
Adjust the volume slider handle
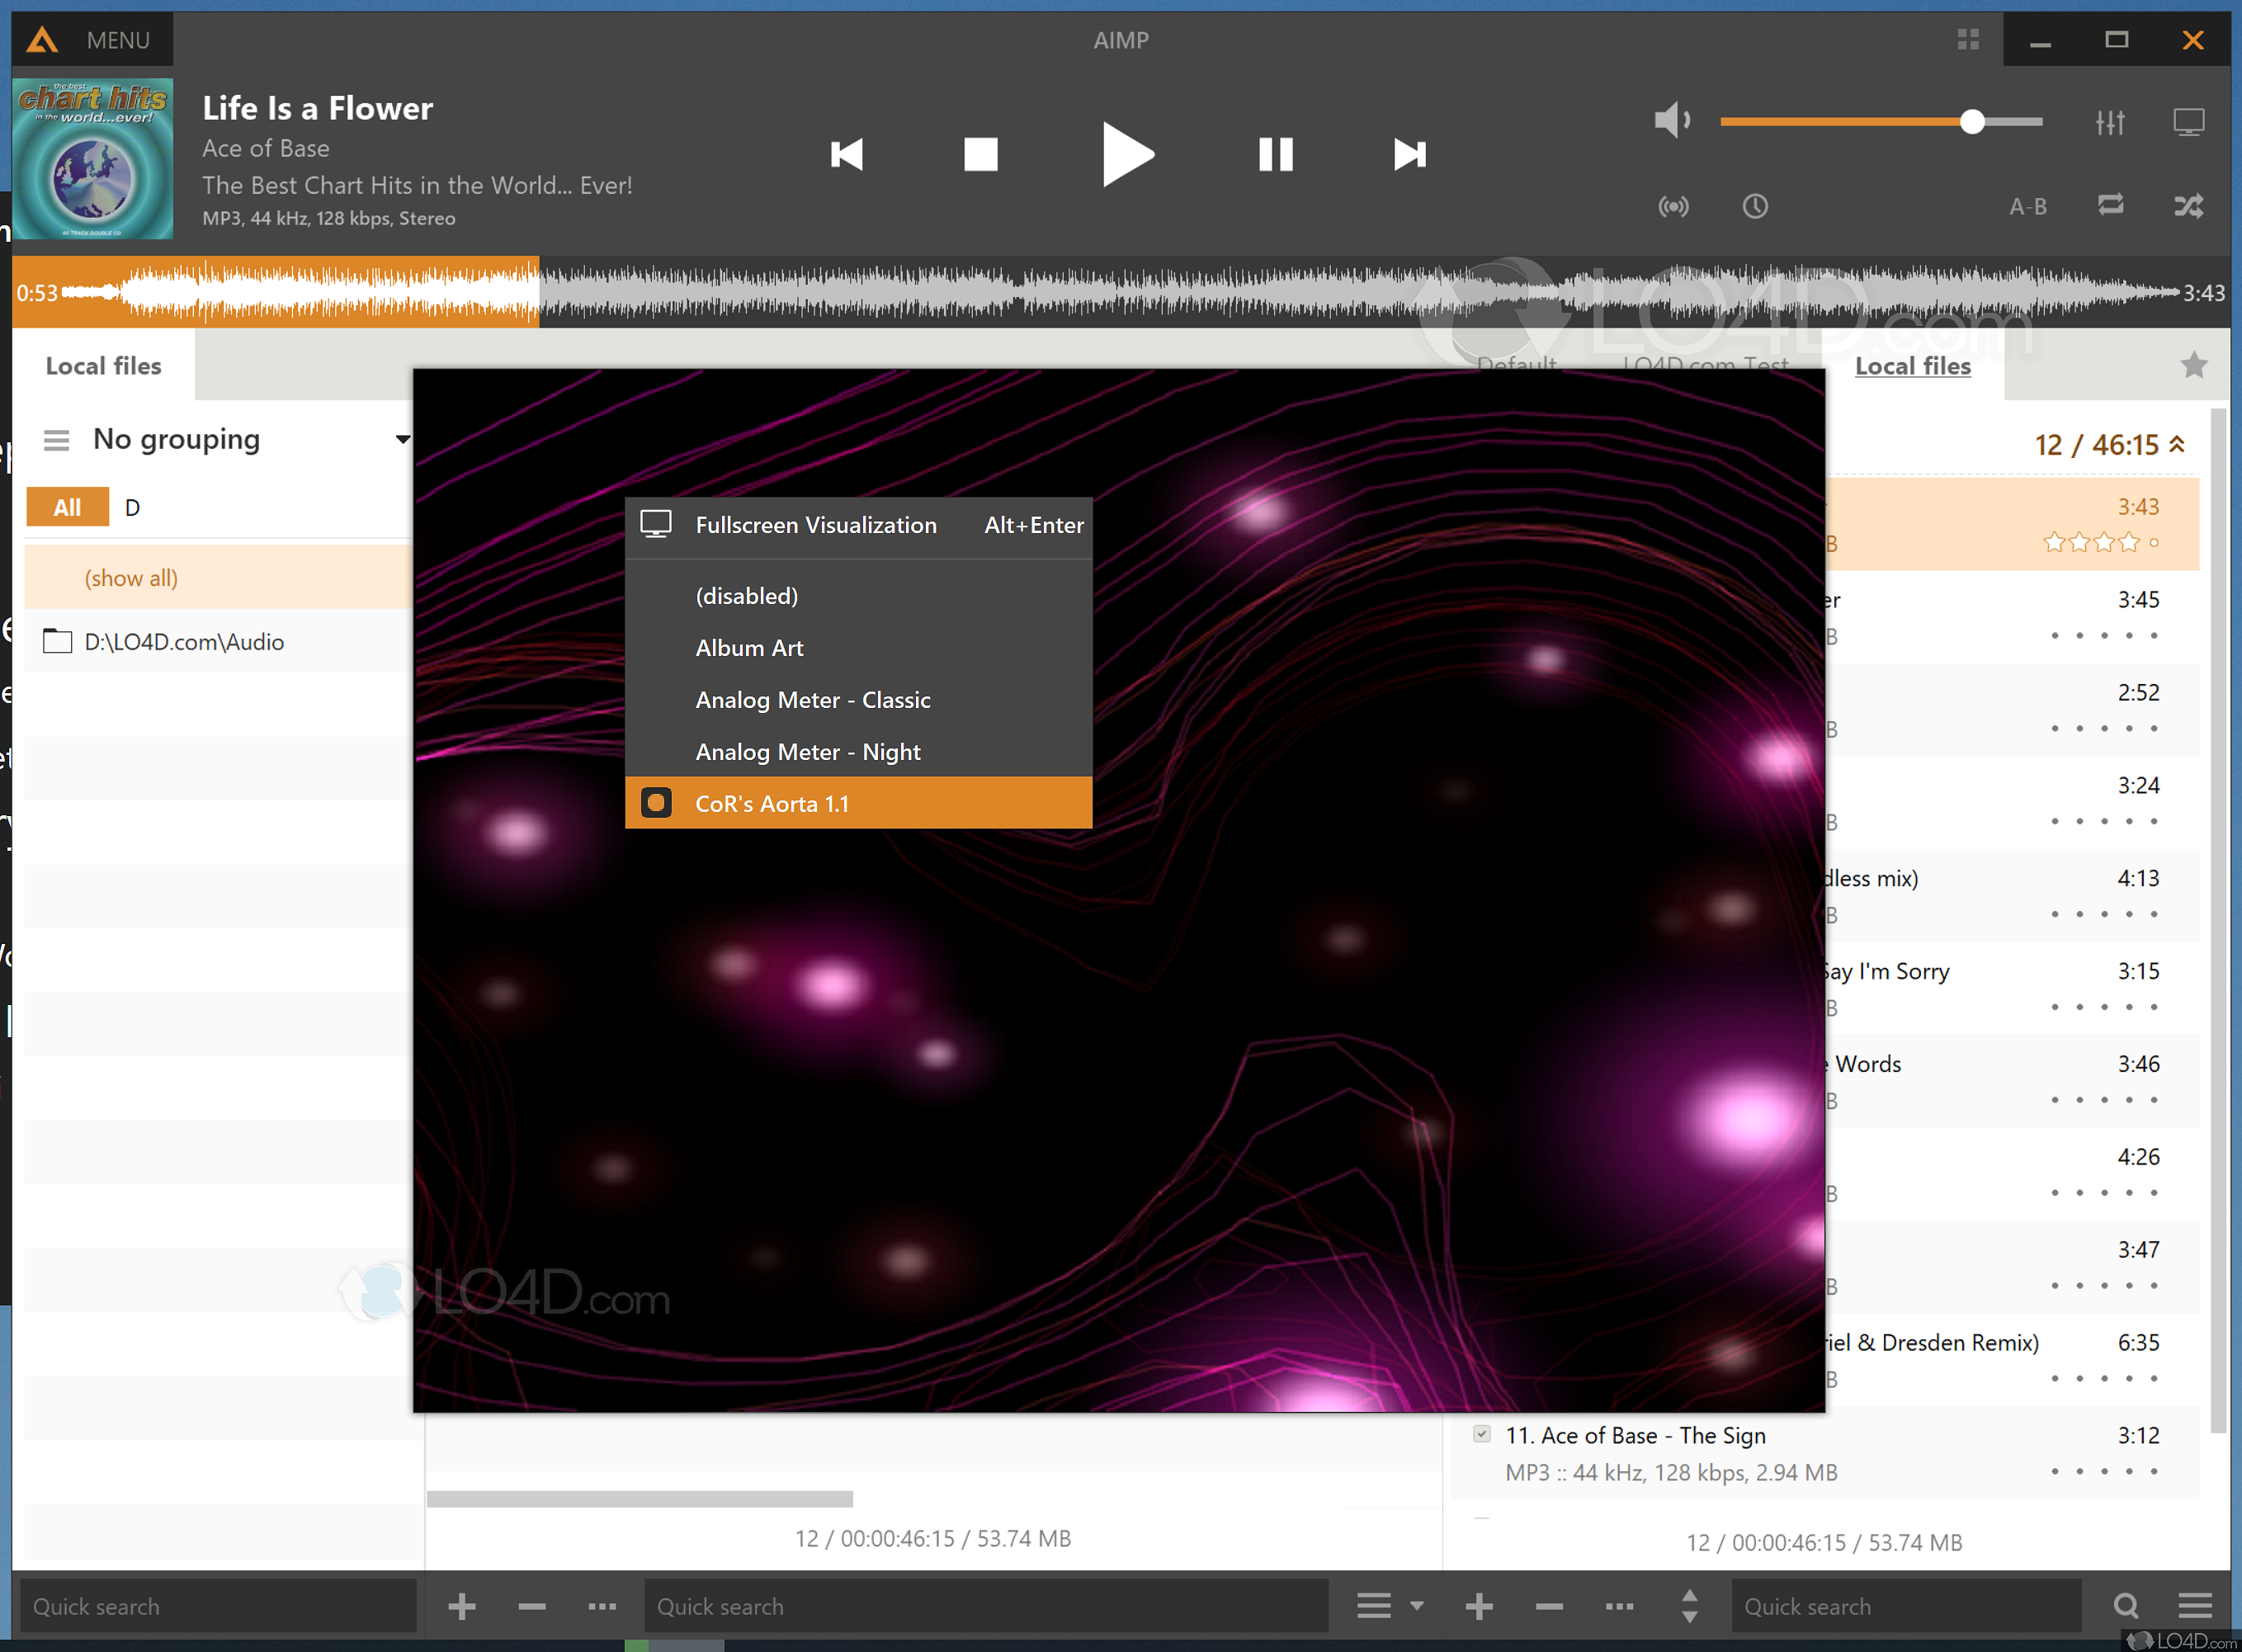1971,121
